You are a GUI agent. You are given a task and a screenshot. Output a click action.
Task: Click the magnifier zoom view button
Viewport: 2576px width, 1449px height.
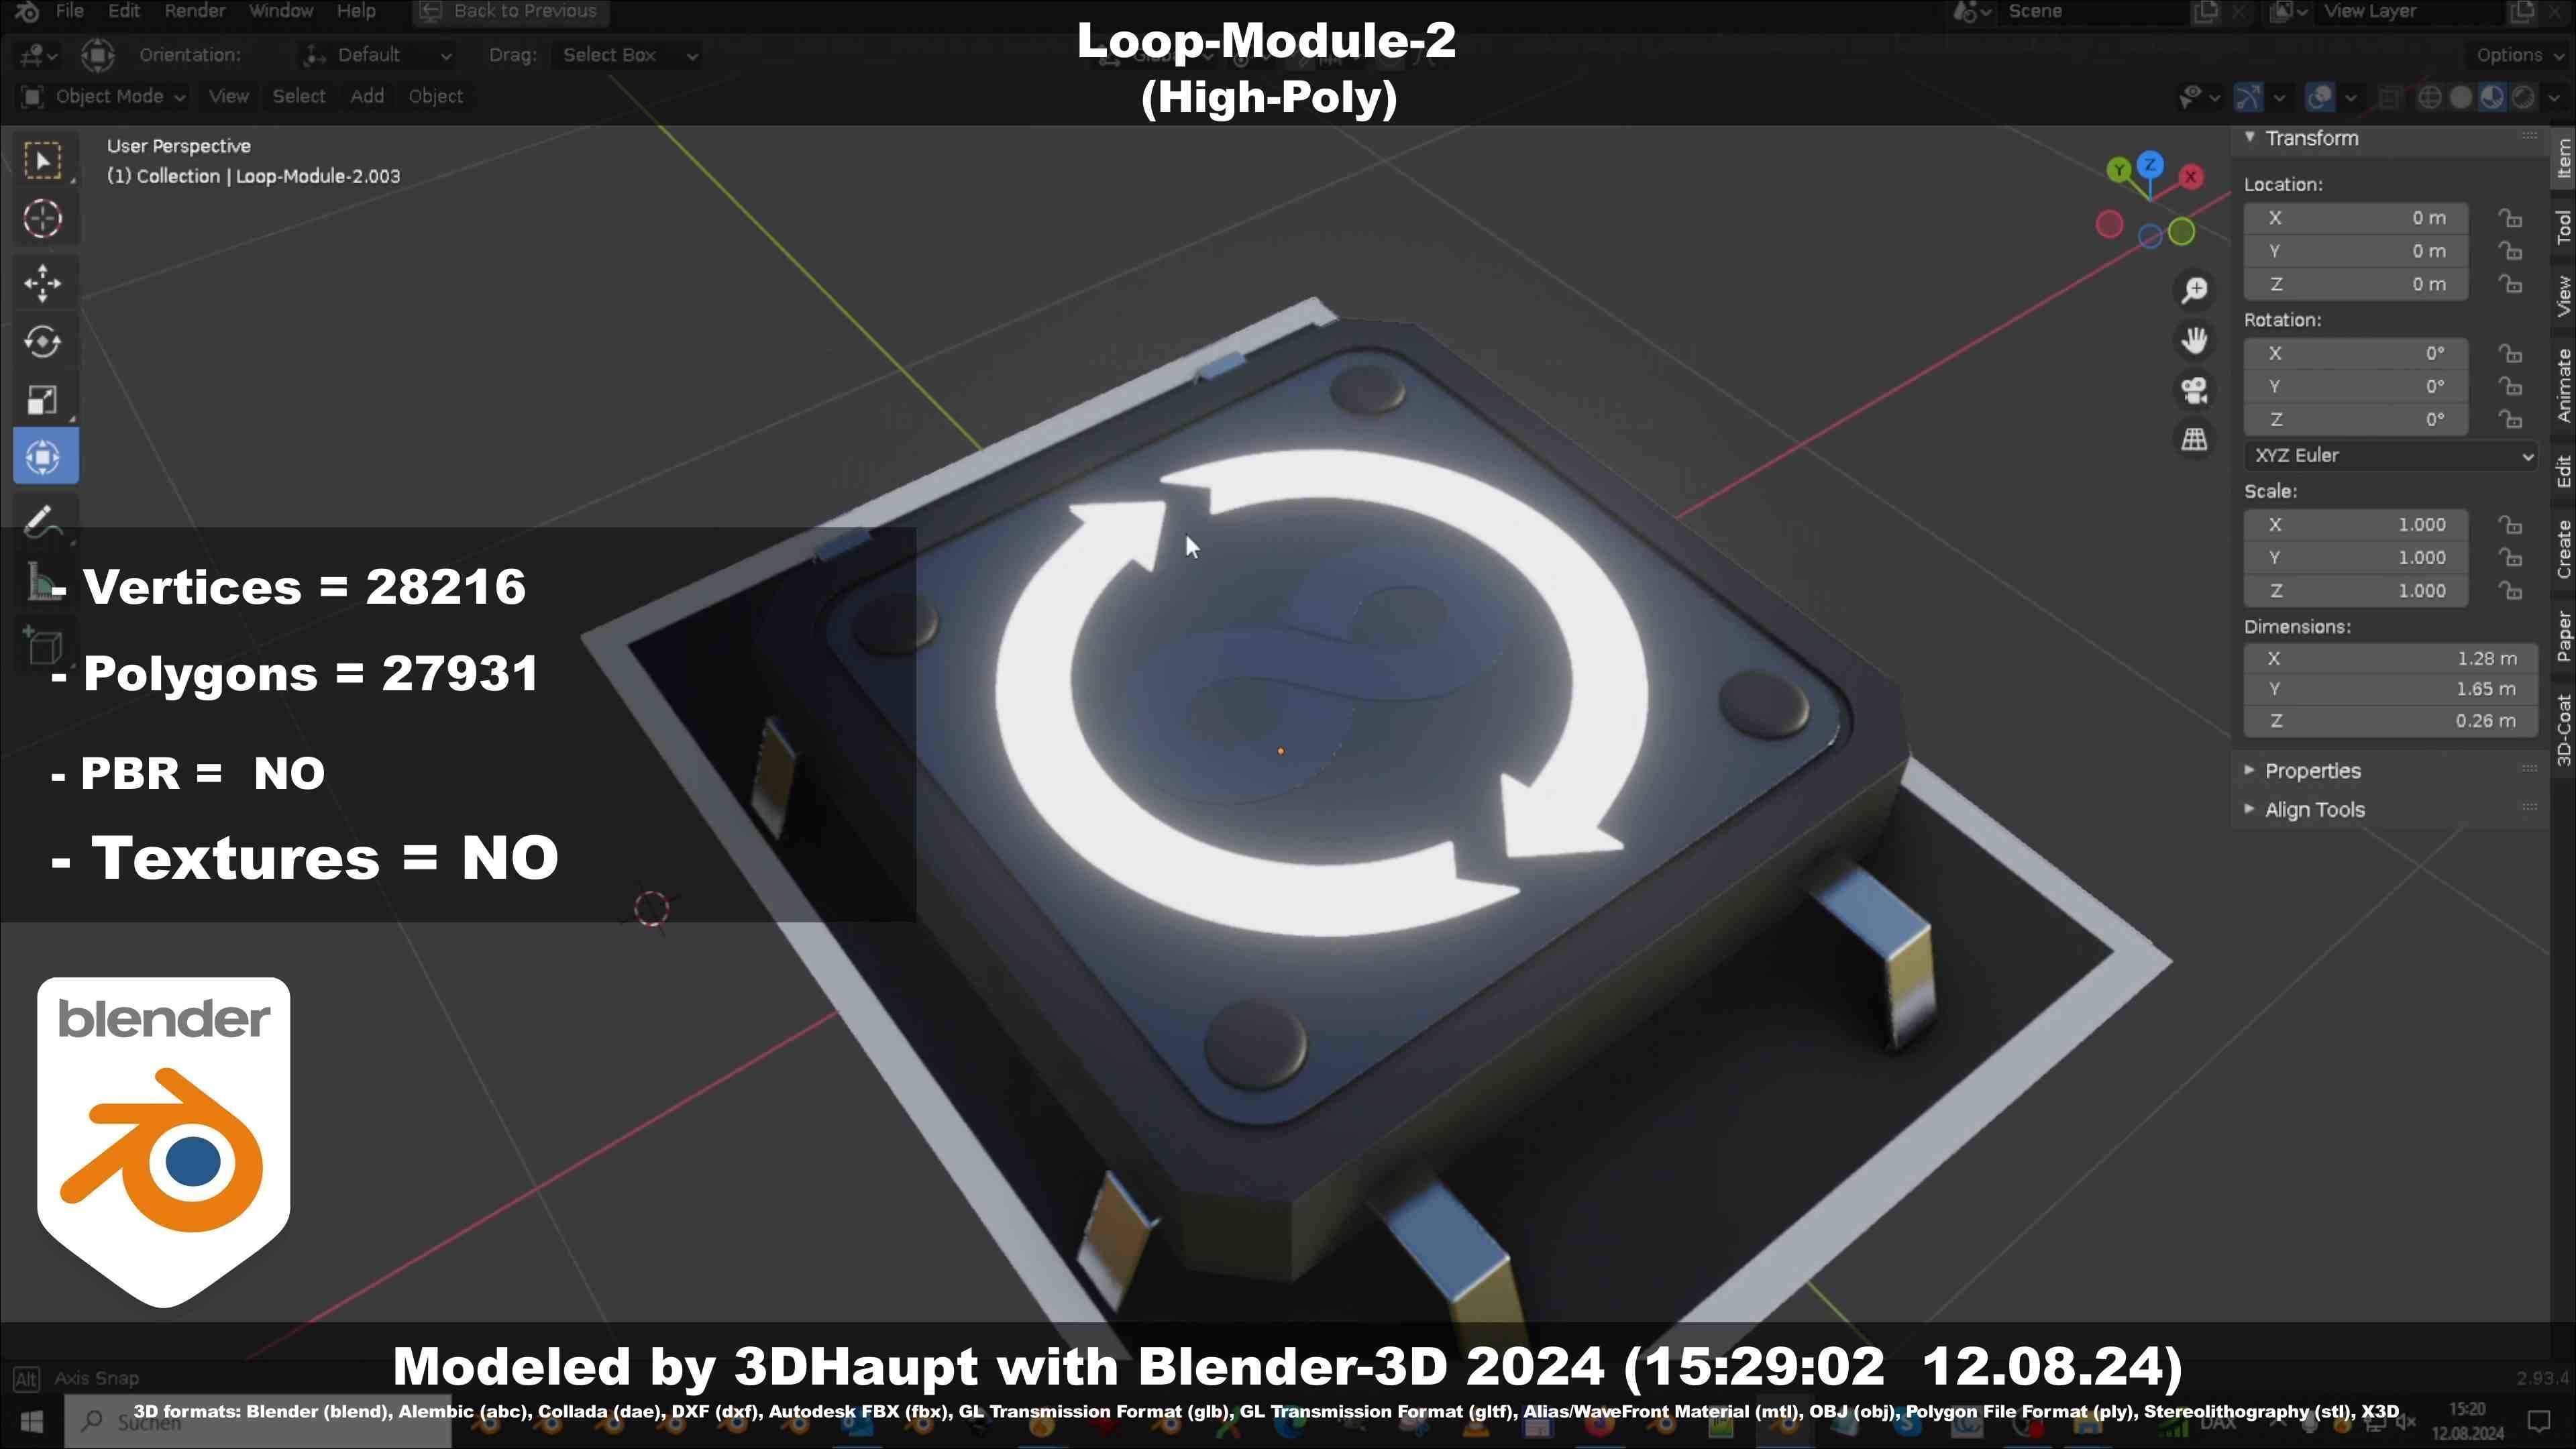2194,290
